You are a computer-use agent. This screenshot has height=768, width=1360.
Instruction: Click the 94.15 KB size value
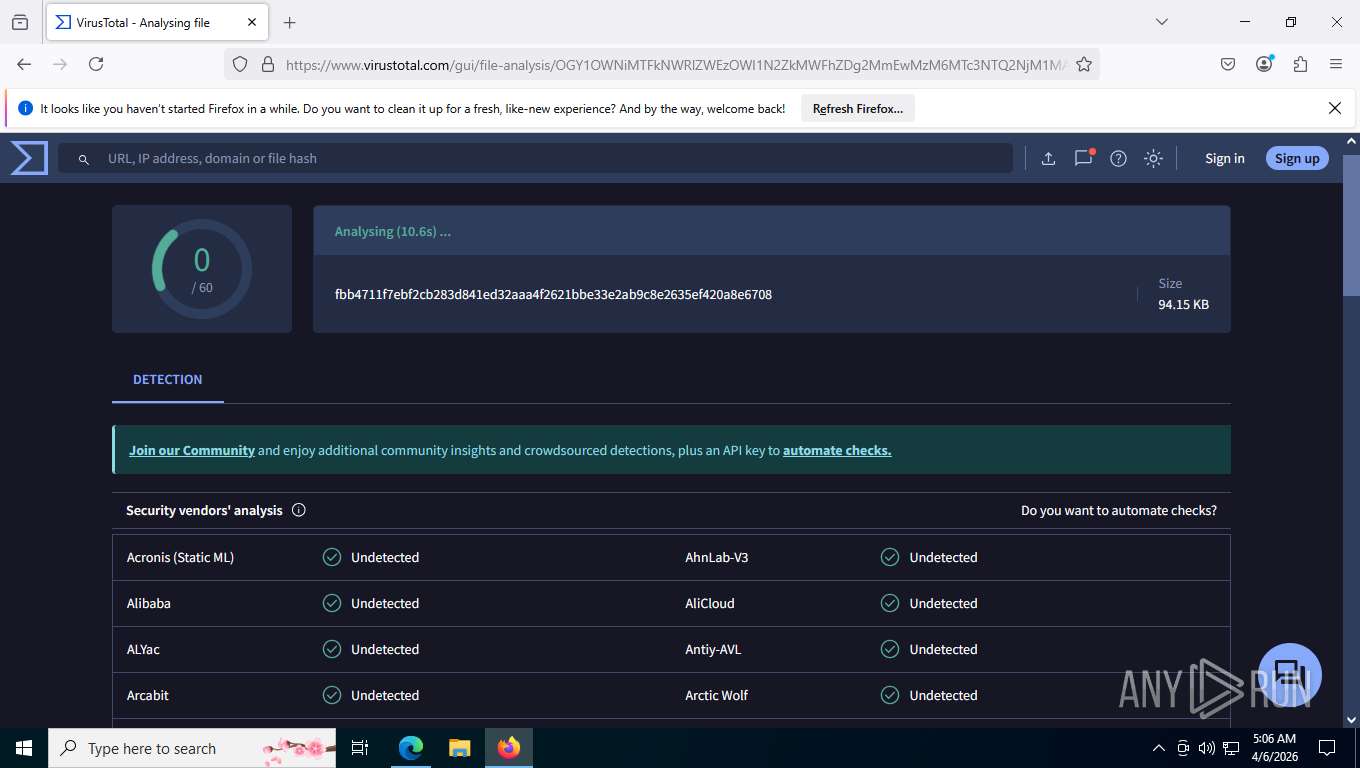[x=1184, y=305]
